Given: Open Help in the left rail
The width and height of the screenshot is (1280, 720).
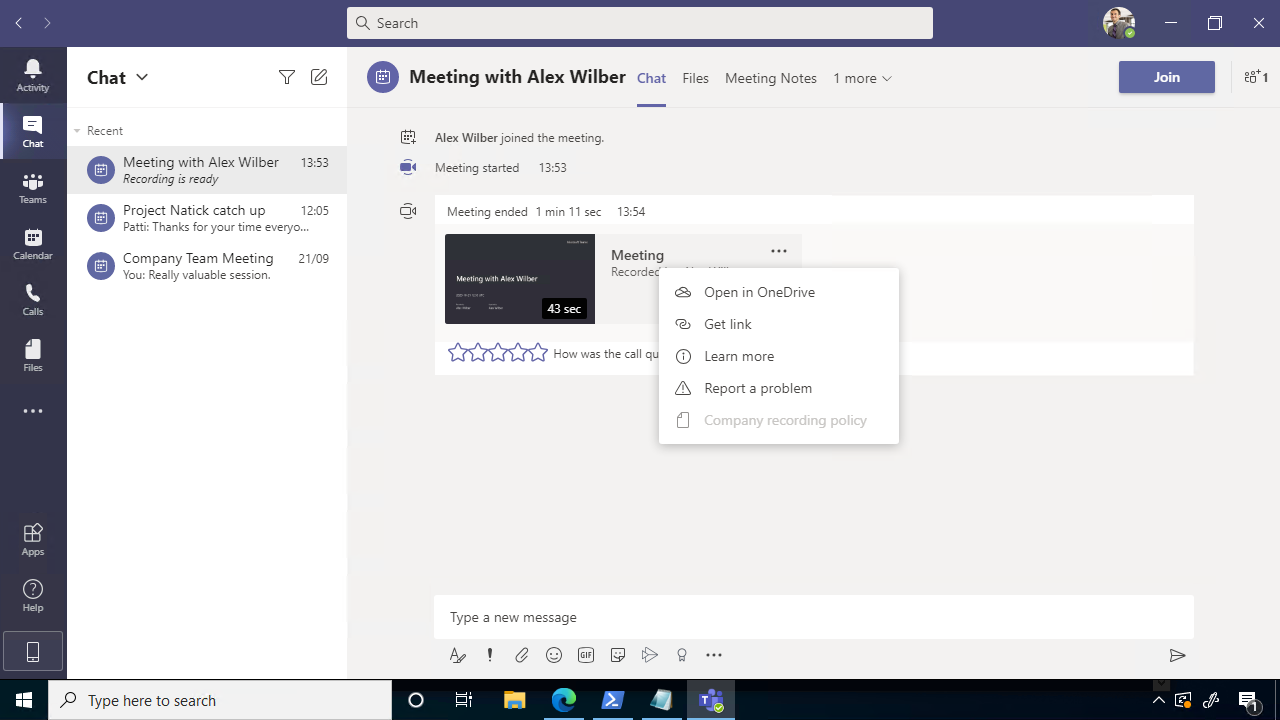Looking at the screenshot, I should 33,595.
